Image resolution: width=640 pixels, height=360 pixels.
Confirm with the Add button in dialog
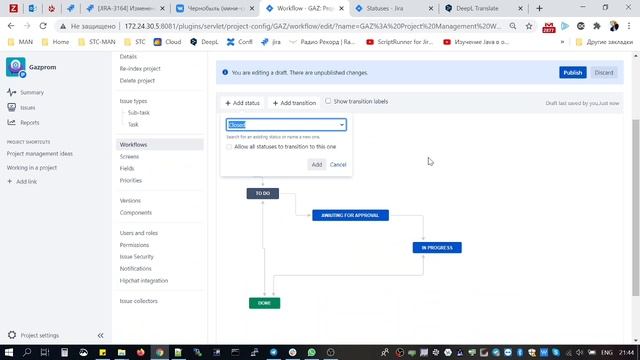[317, 164]
